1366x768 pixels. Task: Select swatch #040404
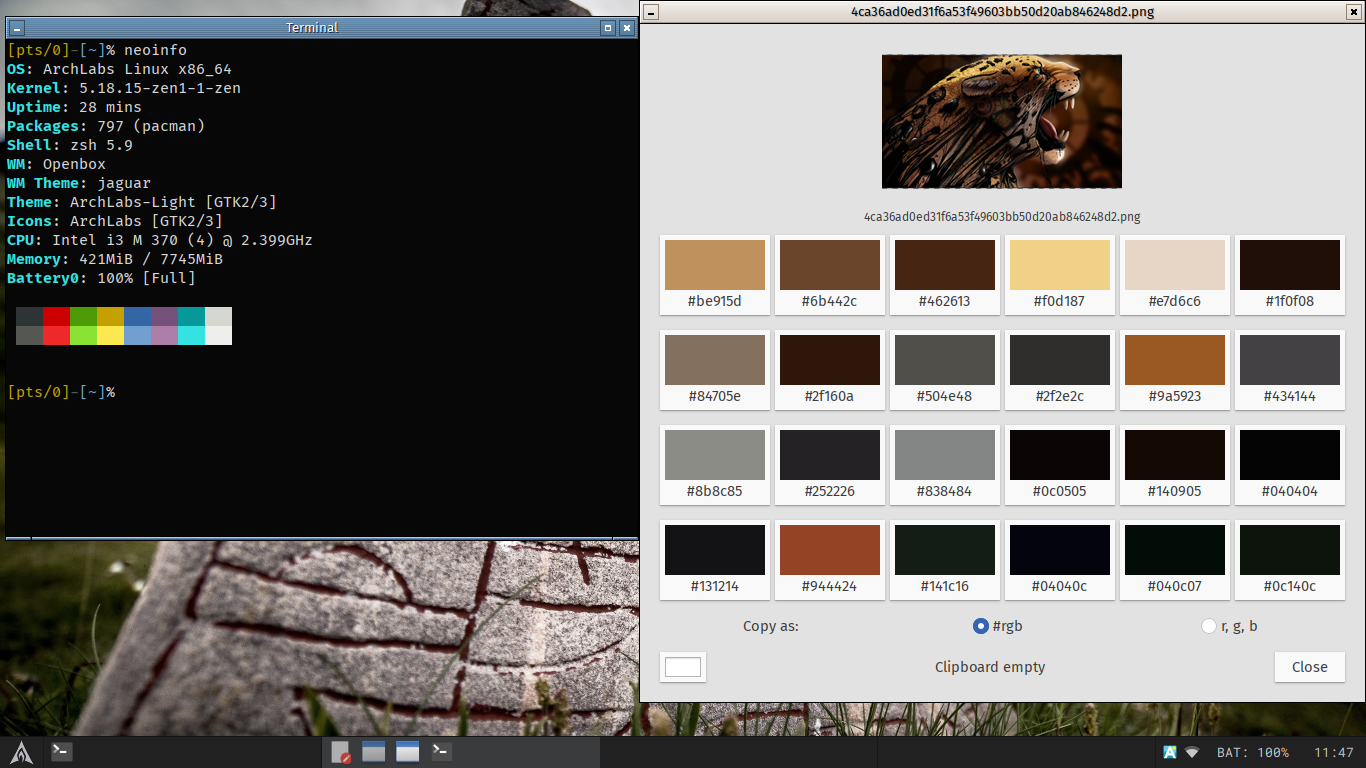(x=1290, y=465)
